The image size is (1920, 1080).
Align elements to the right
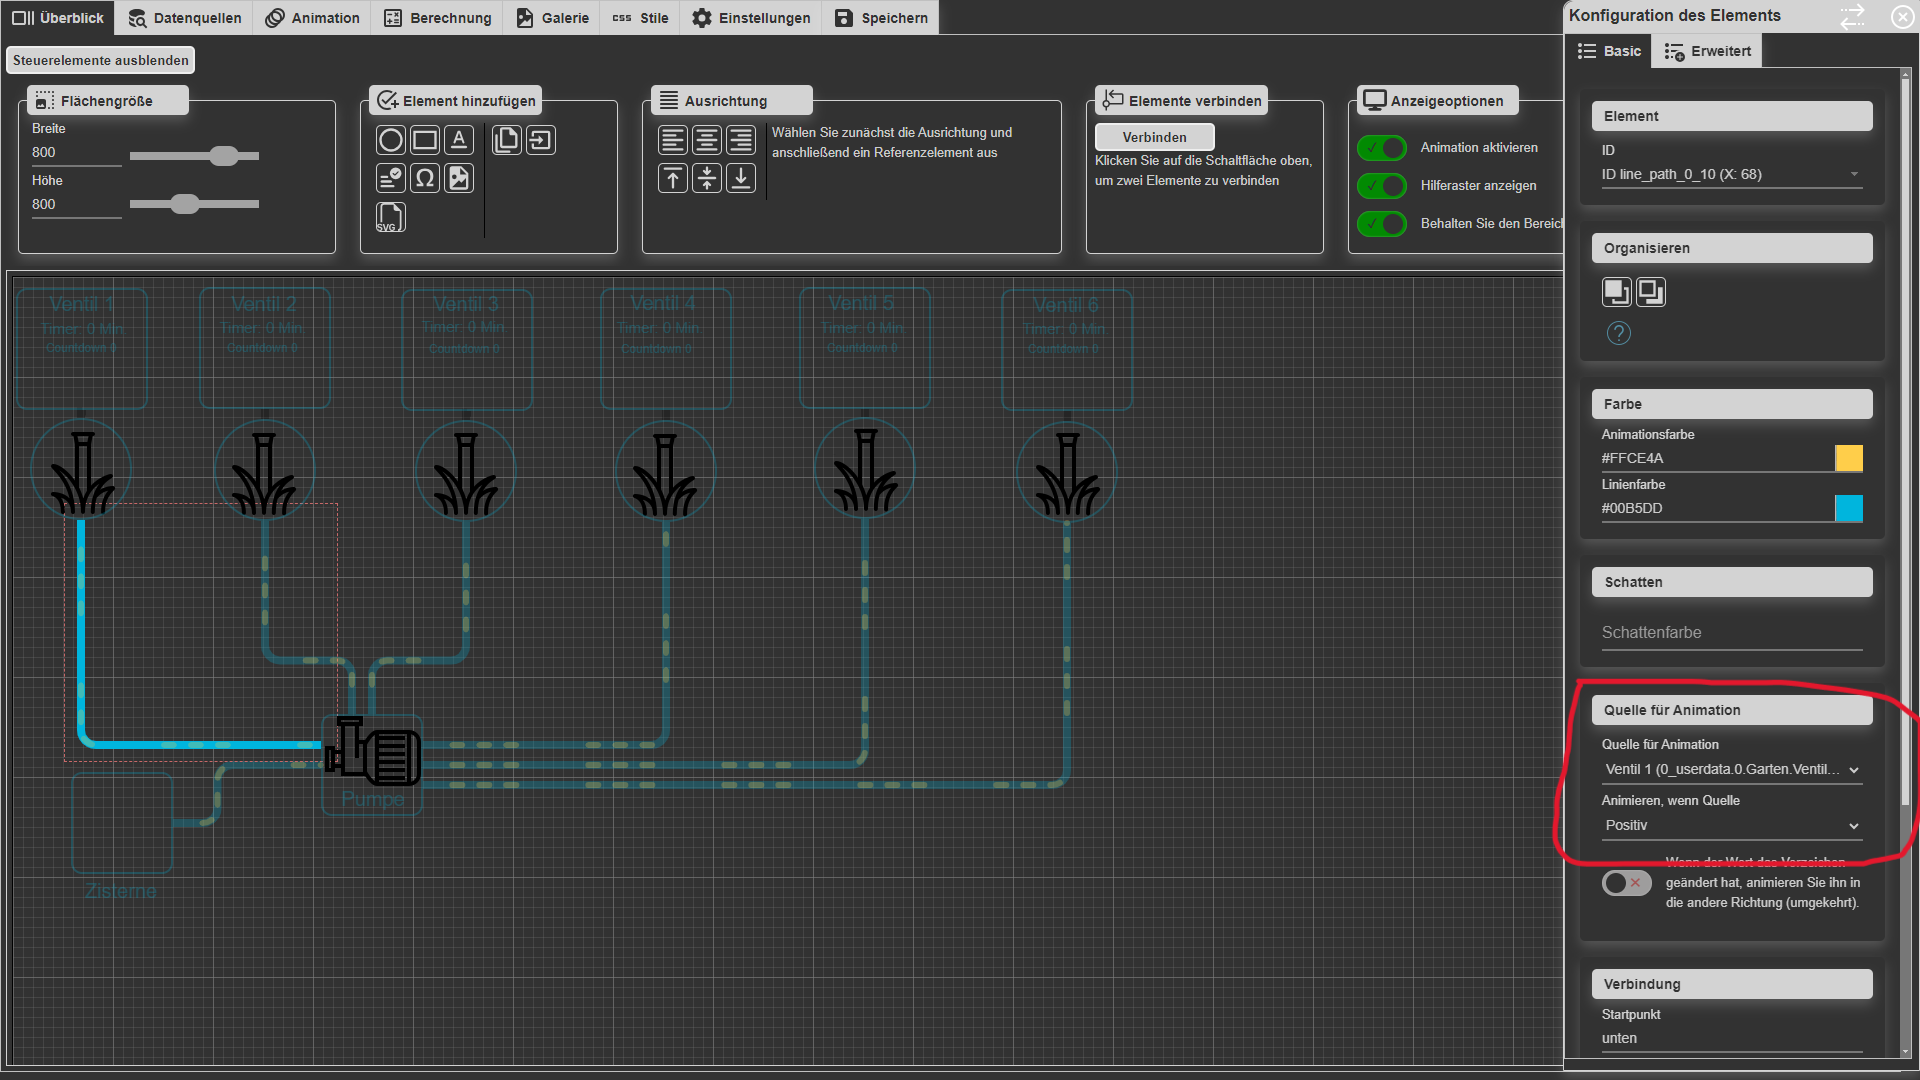(x=741, y=140)
